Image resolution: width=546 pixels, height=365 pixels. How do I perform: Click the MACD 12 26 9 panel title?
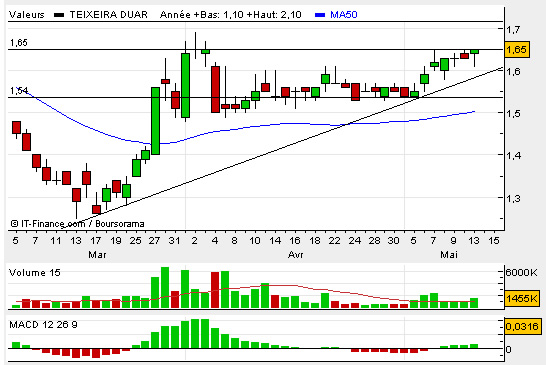click(x=43, y=325)
